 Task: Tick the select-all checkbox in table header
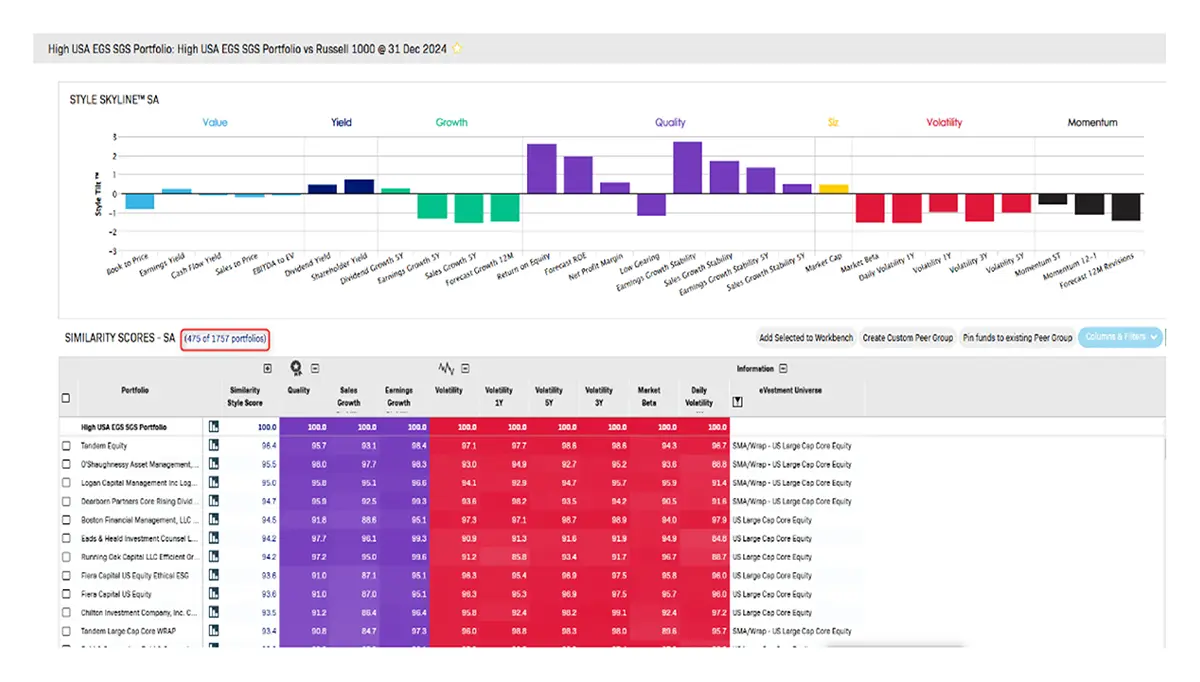pyautogui.click(x=66, y=398)
